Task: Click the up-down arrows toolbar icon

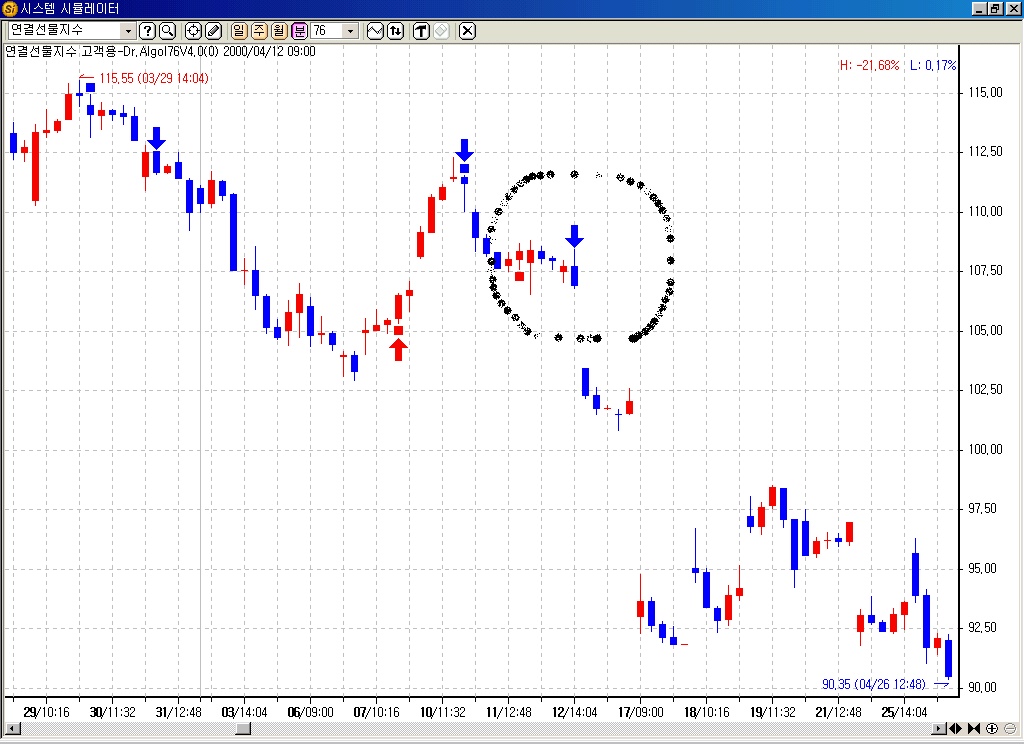Action: [396, 31]
